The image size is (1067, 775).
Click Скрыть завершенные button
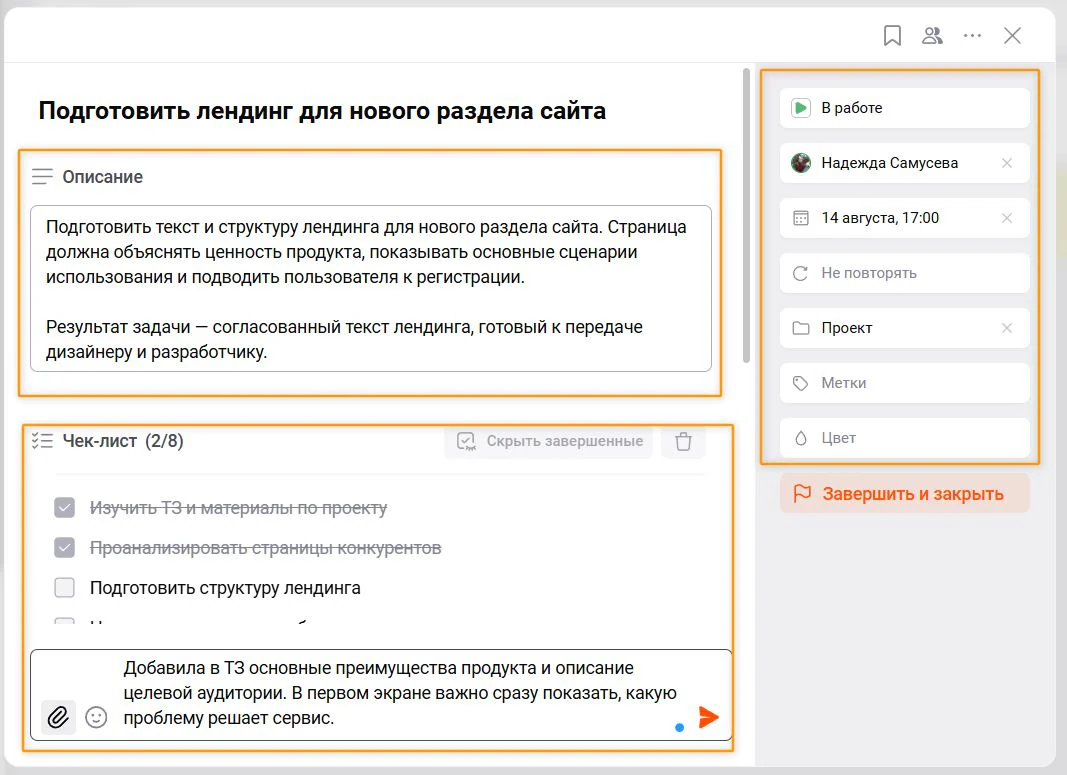click(x=548, y=442)
